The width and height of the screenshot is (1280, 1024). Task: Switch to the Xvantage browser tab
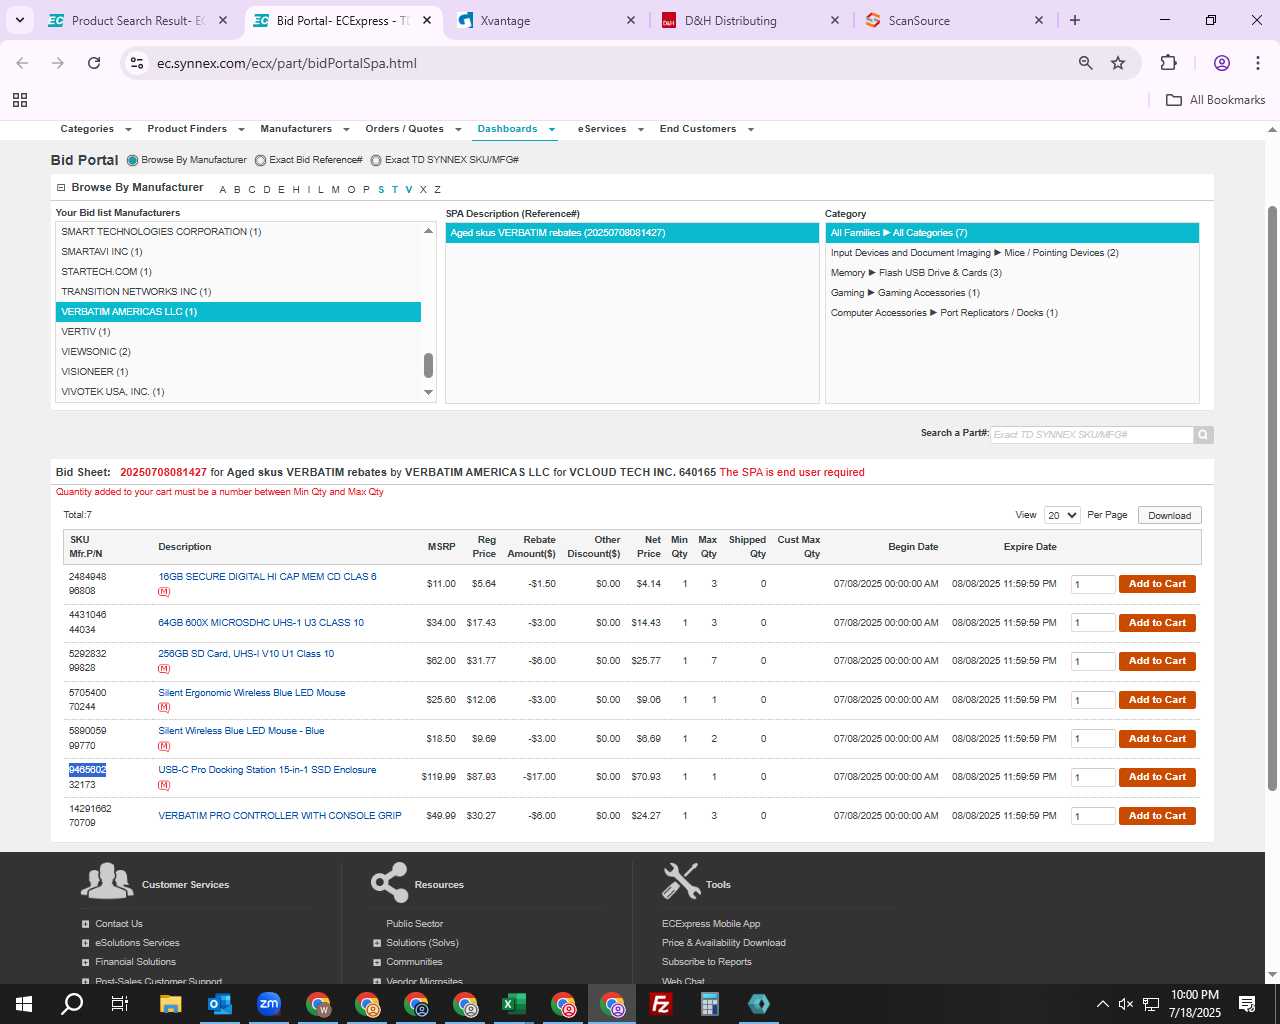click(x=545, y=20)
